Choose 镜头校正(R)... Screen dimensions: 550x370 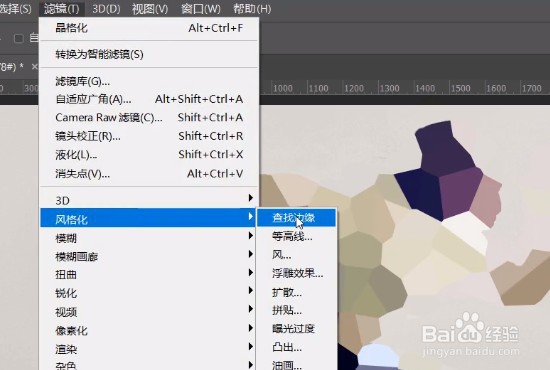click(149, 136)
